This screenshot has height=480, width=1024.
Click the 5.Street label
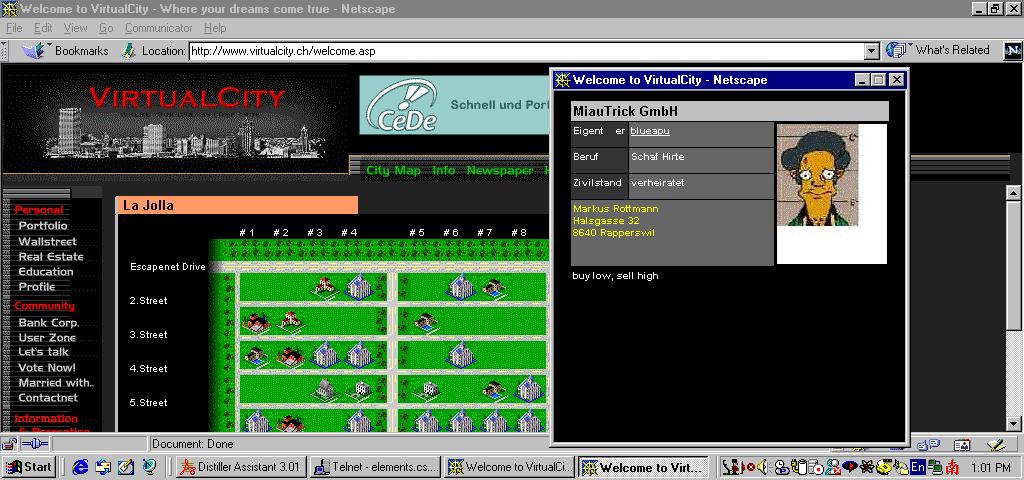(148, 402)
